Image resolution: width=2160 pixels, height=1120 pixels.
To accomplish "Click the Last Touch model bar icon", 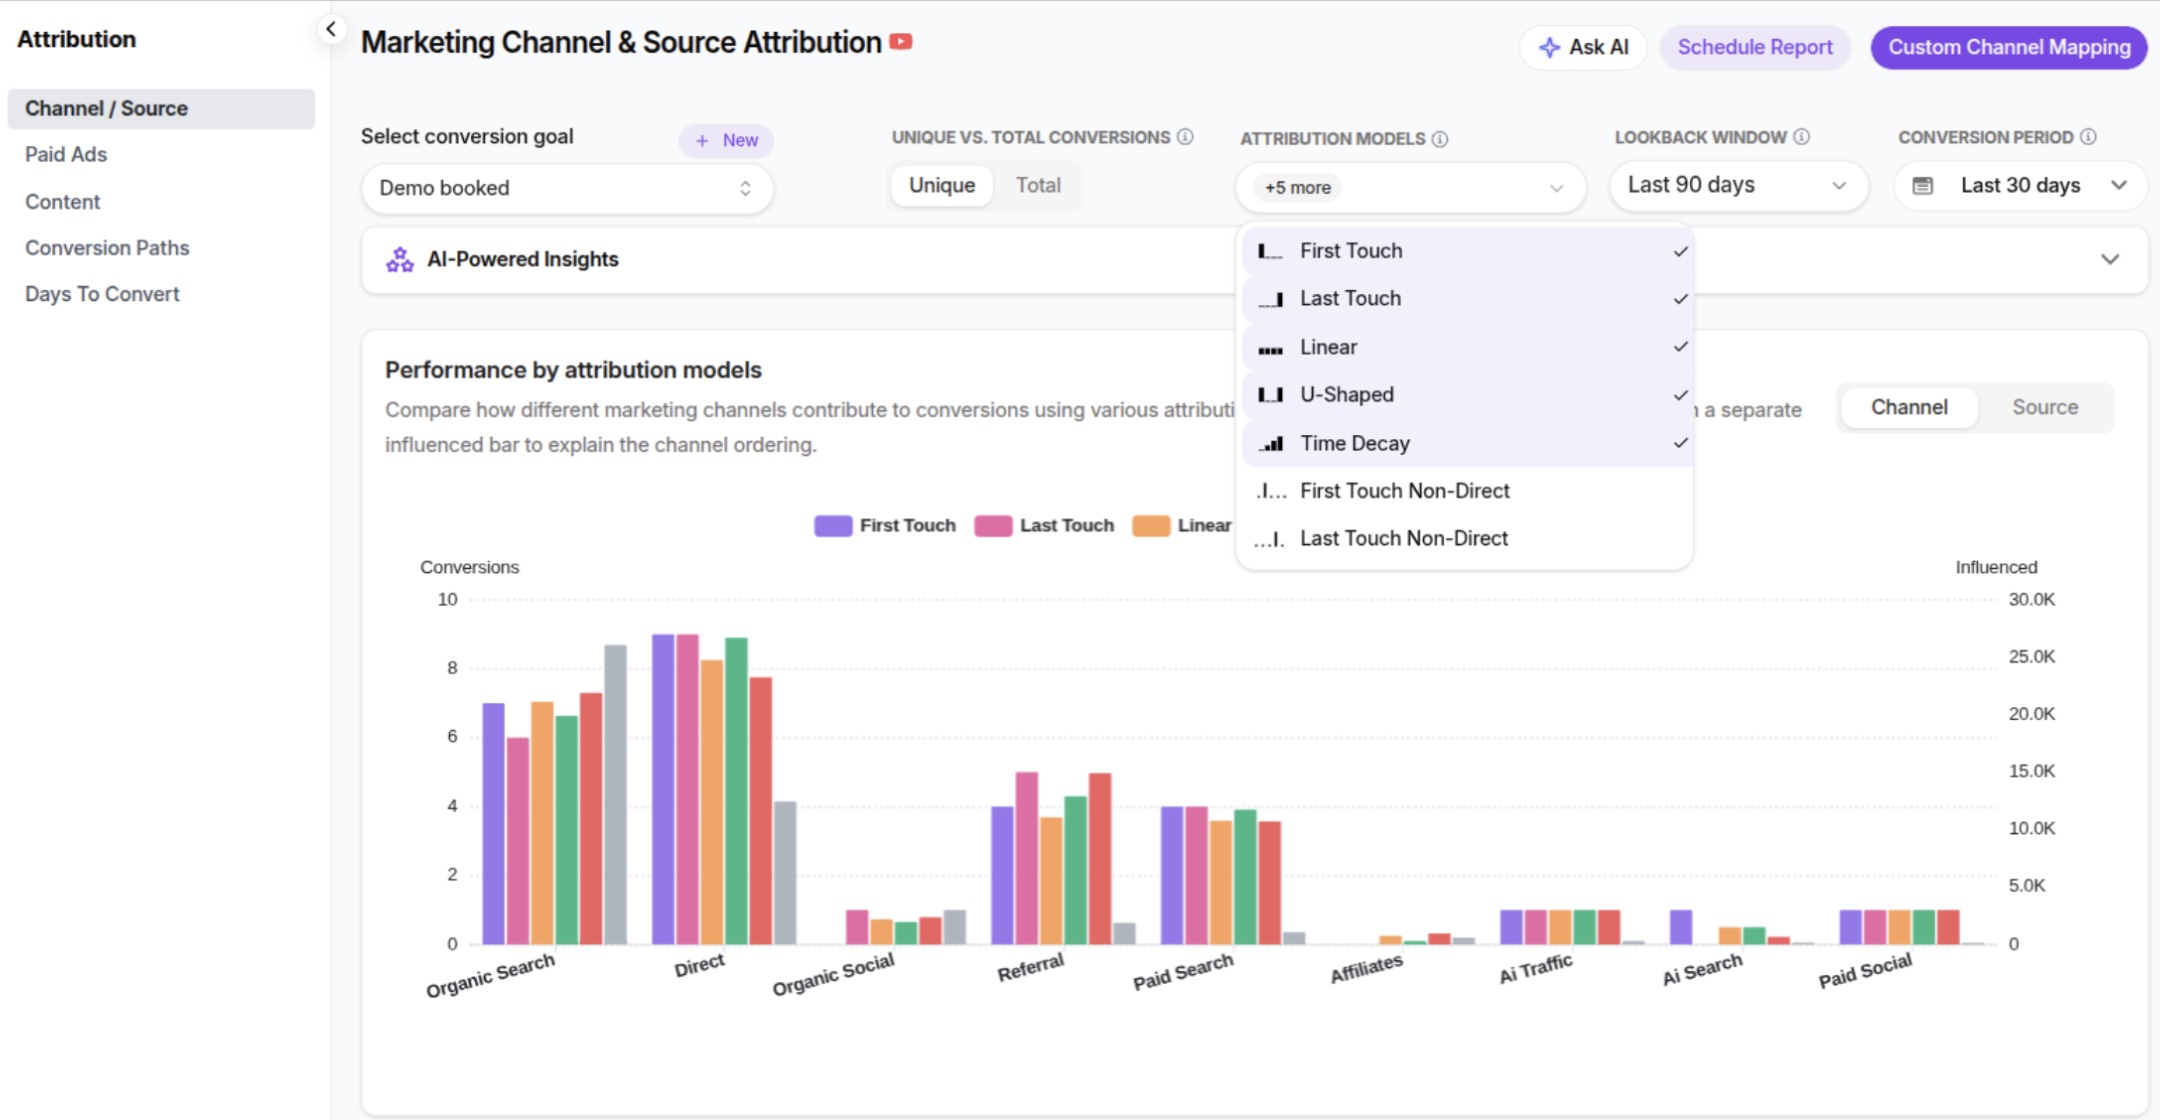I will 1270,299.
